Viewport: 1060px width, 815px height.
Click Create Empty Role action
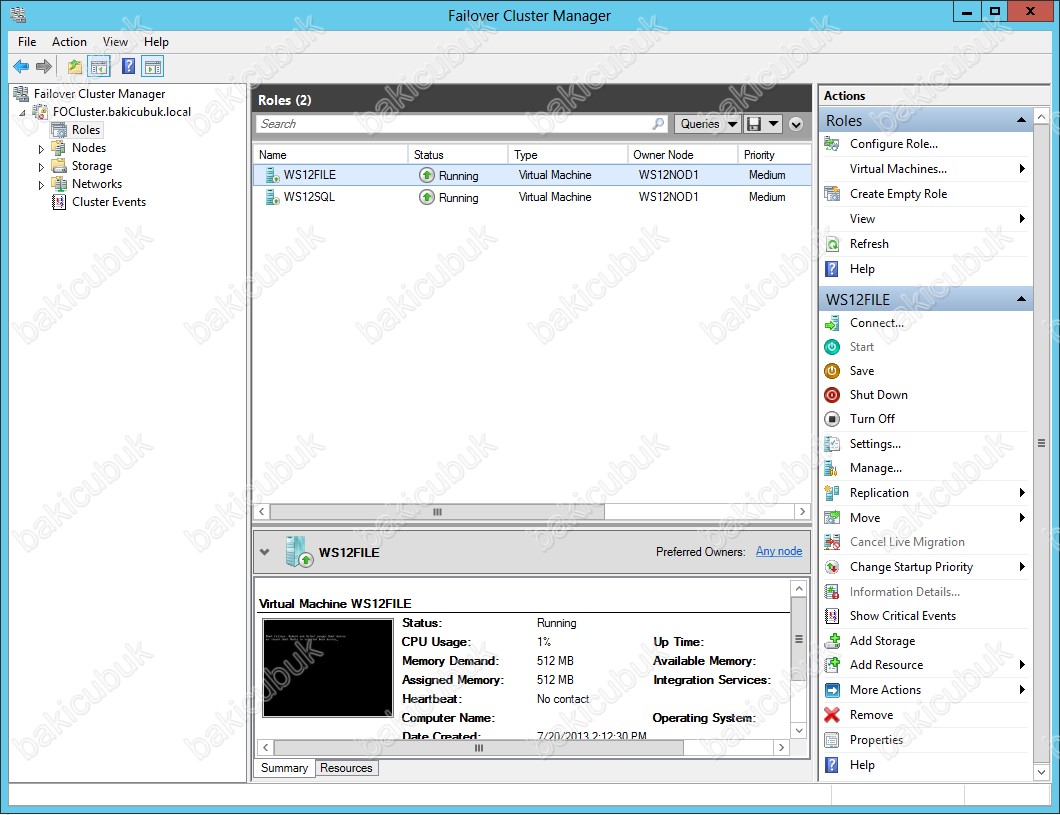(x=898, y=194)
